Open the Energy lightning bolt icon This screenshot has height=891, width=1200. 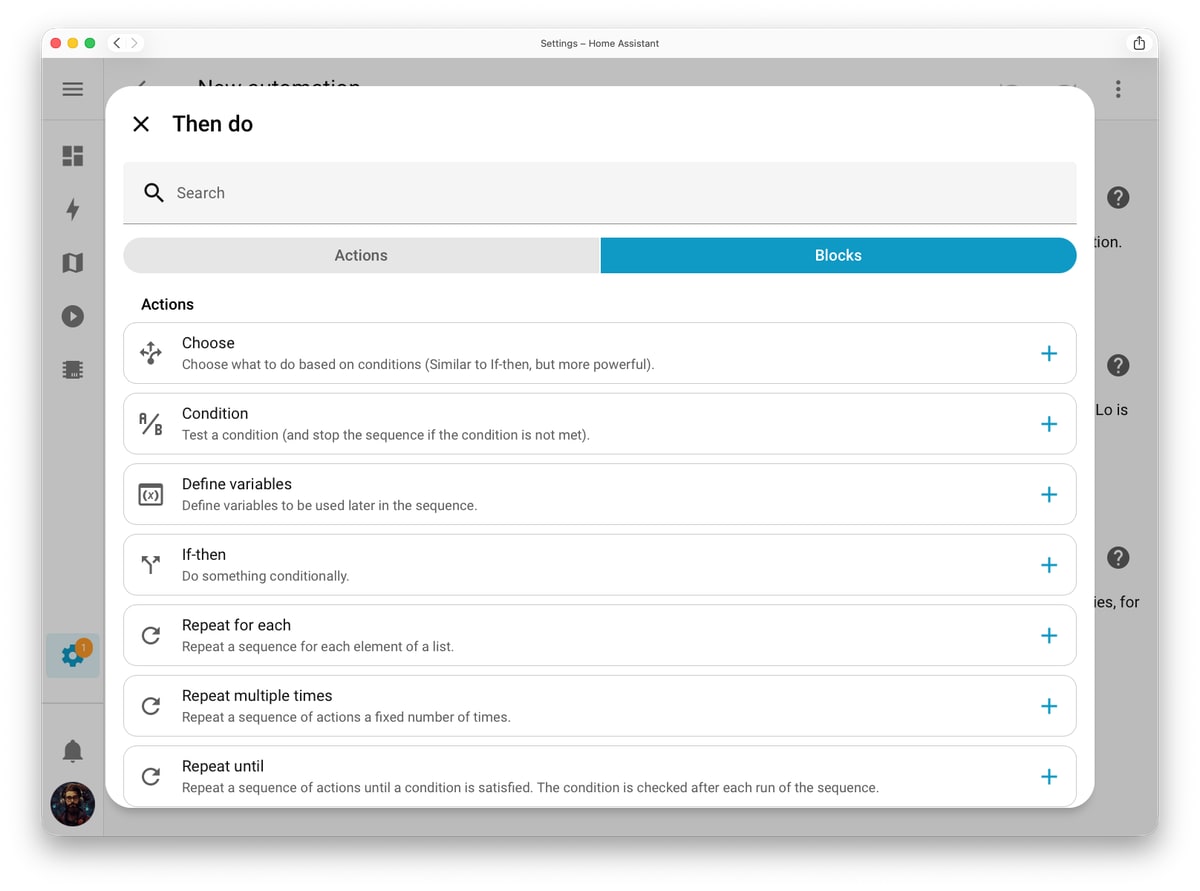click(x=73, y=209)
